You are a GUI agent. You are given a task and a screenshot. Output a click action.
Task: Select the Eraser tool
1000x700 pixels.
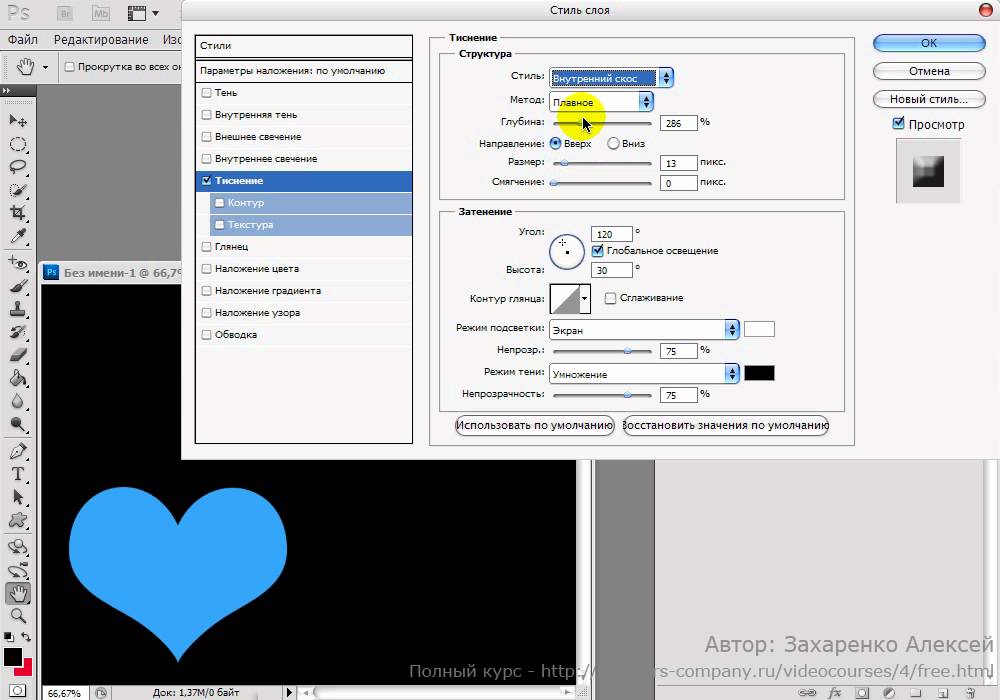[18, 355]
